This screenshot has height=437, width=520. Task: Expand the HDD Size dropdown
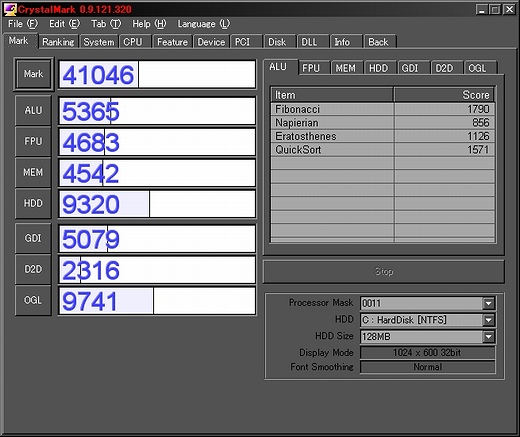pos(488,337)
